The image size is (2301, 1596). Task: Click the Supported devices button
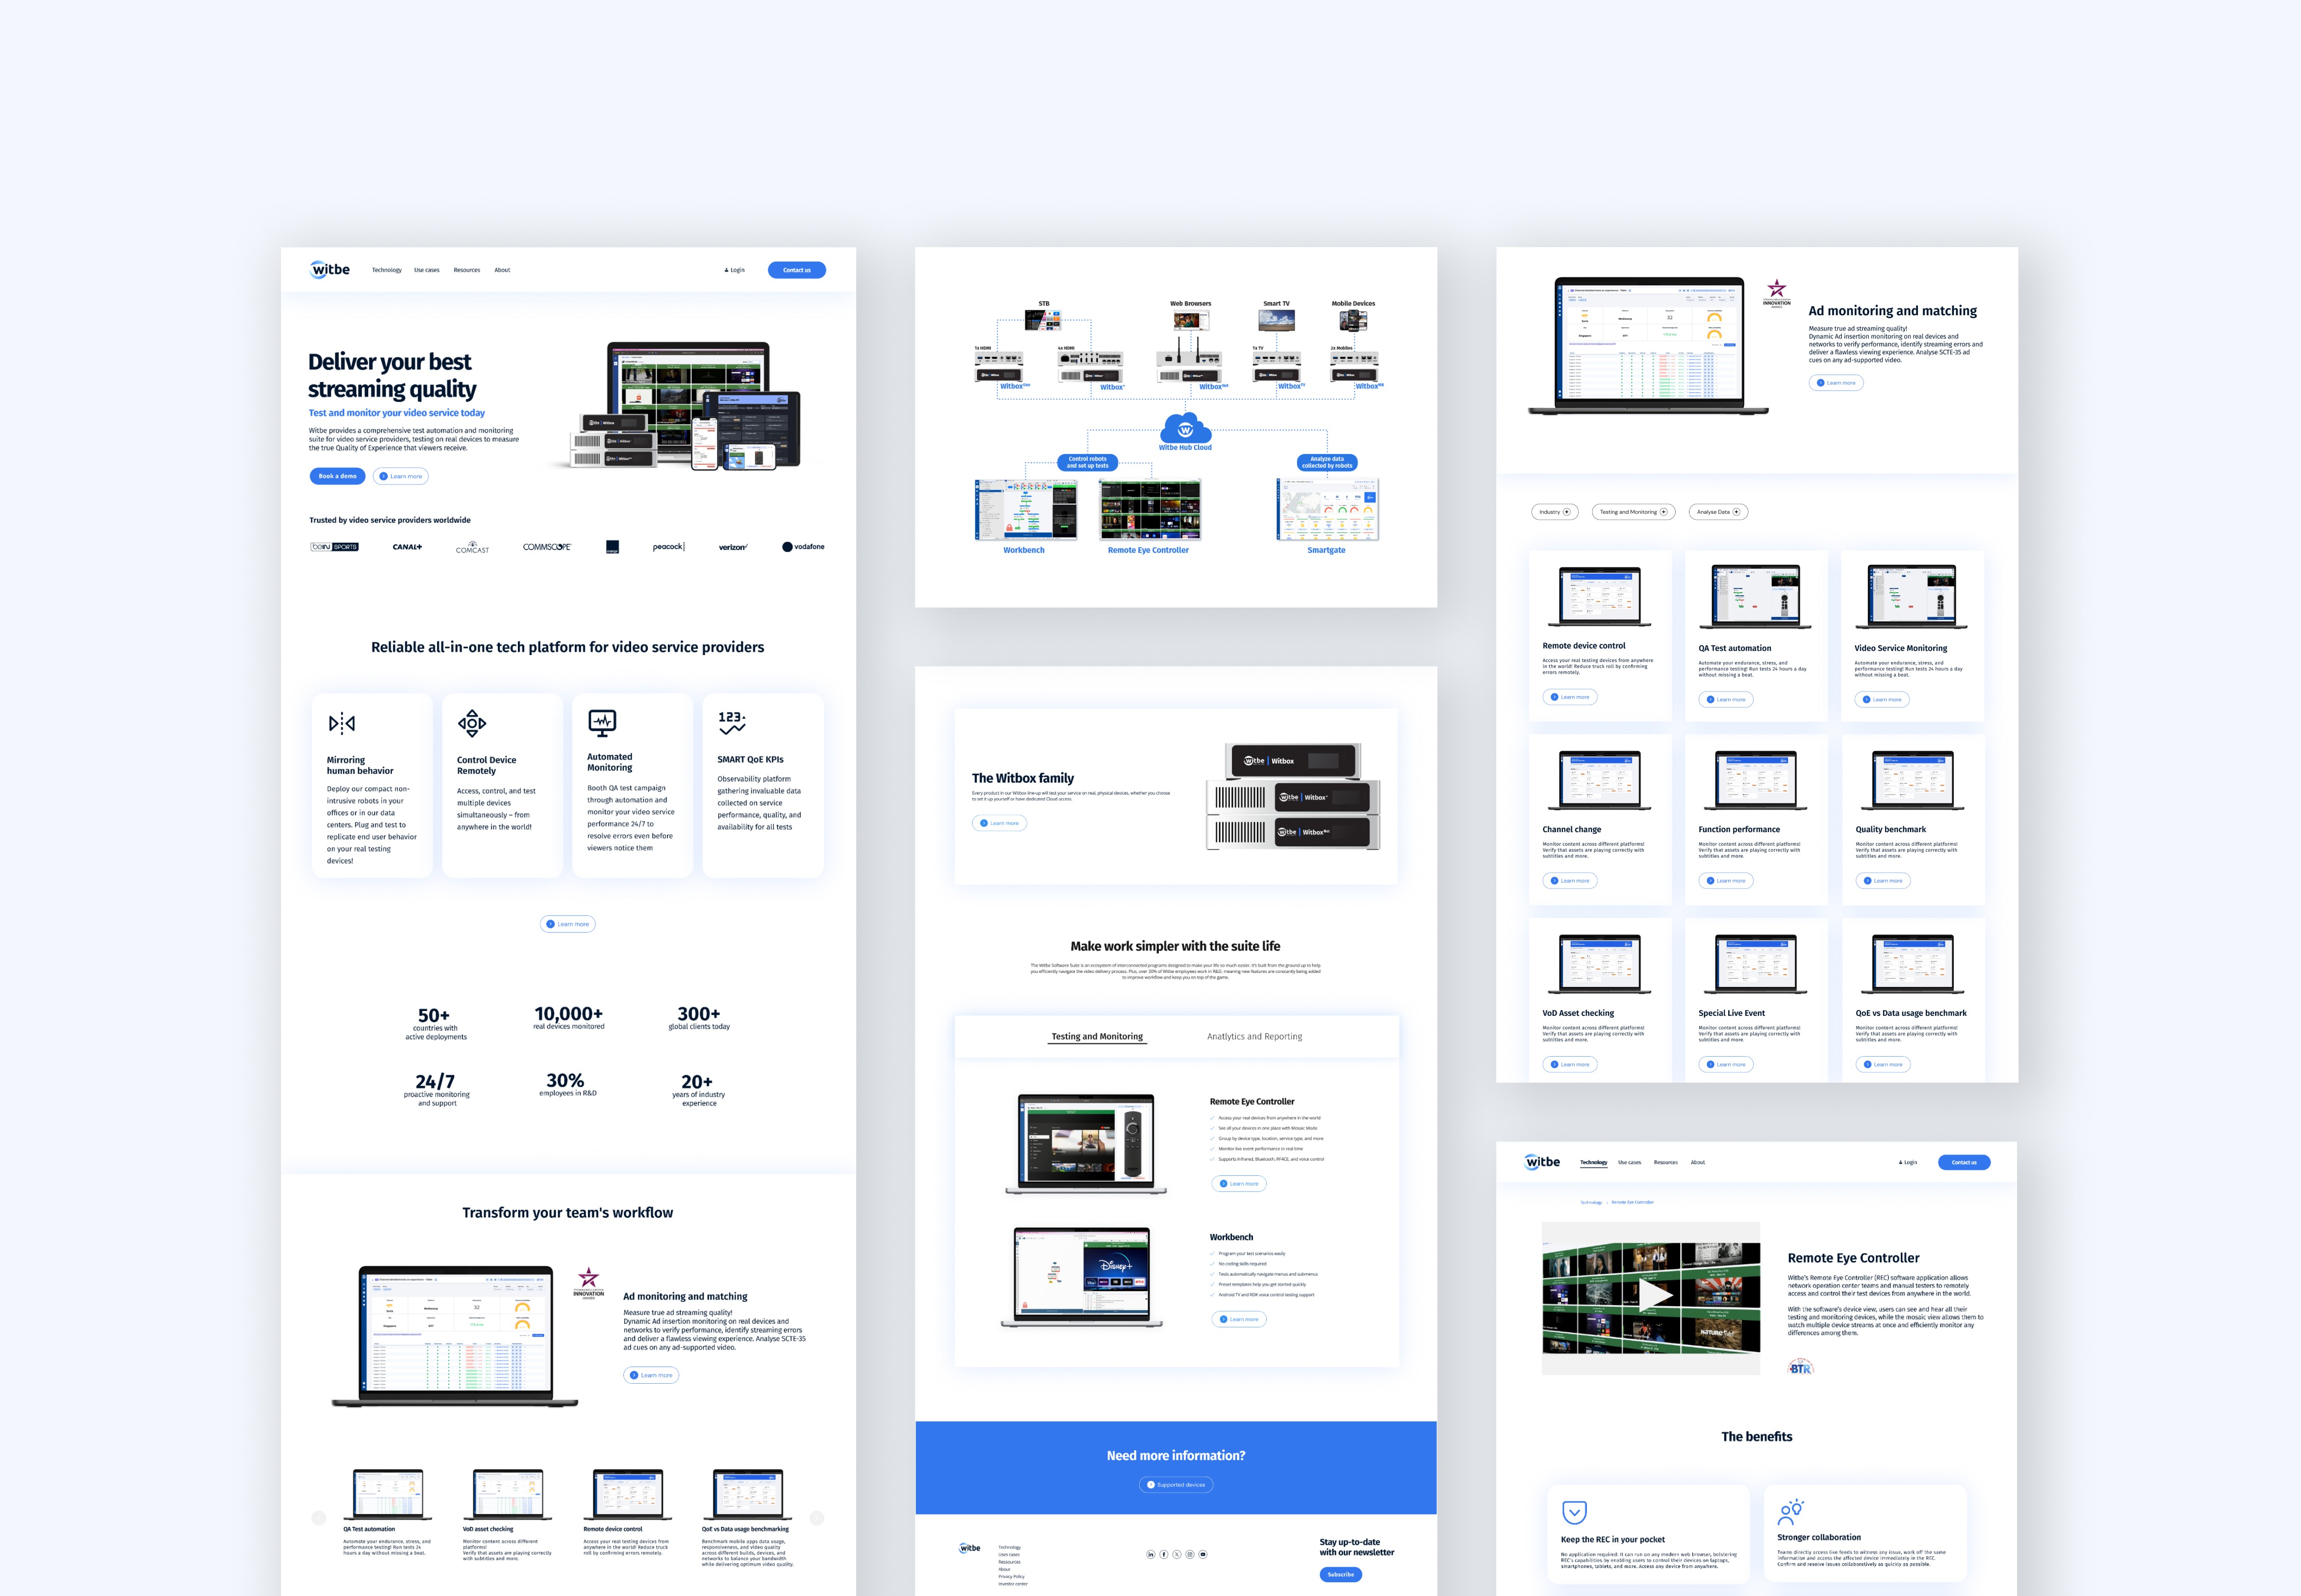(1176, 1485)
